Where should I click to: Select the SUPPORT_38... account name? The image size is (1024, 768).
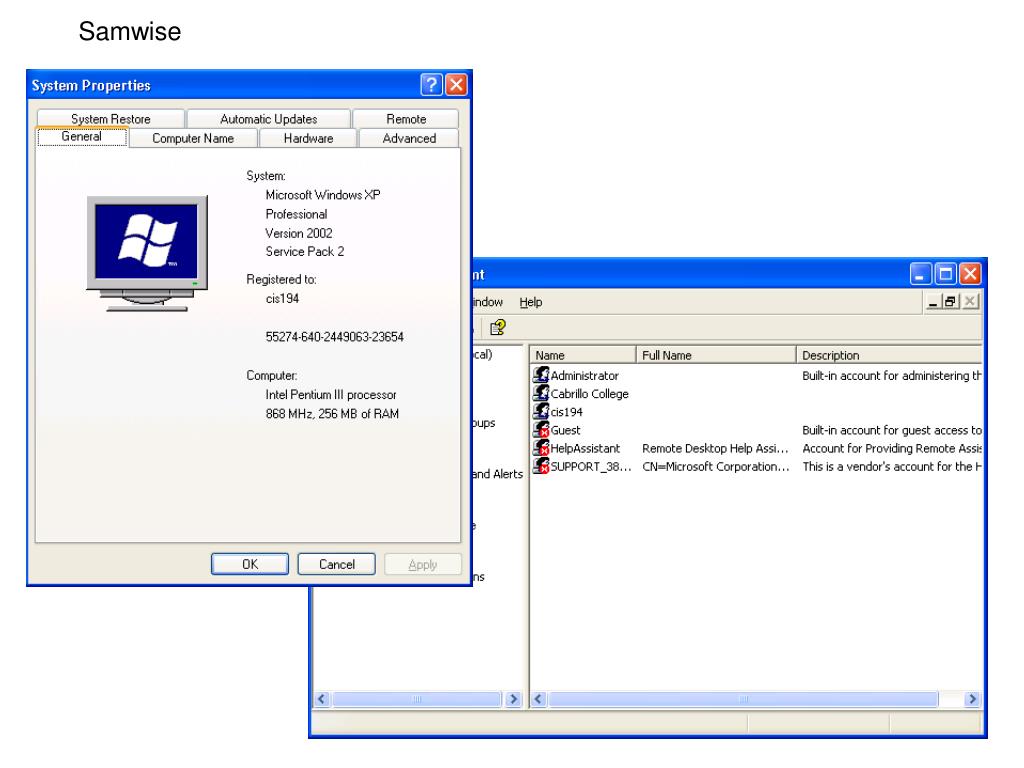pyautogui.click(x=591, y=467)
